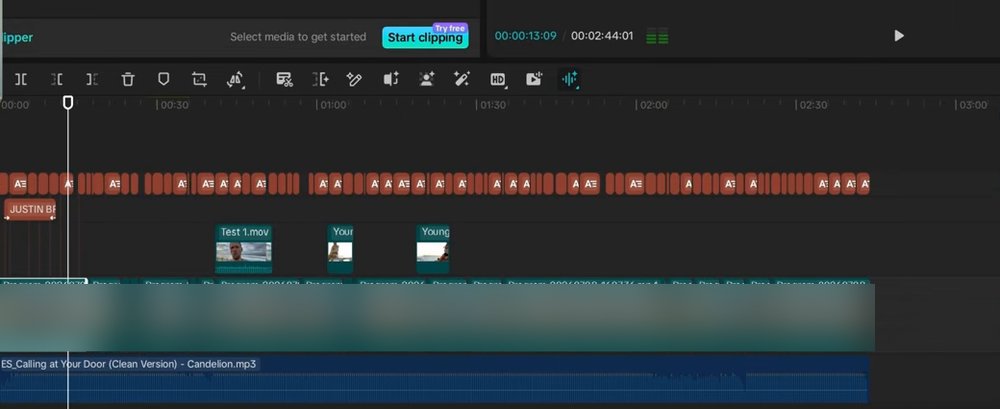Click the 00:30 mark on the ruler
Screen dimensions: 1000x409
pos(173,105)
